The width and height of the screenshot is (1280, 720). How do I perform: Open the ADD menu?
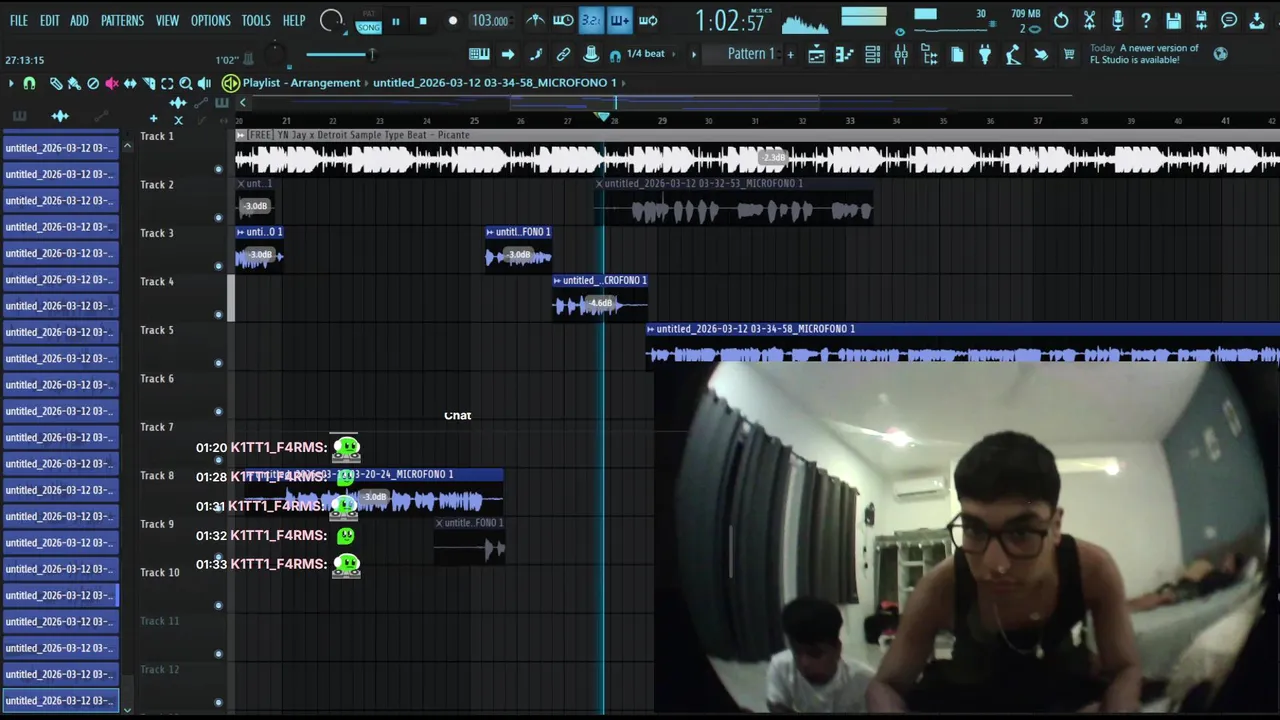(x=80, y=20)
